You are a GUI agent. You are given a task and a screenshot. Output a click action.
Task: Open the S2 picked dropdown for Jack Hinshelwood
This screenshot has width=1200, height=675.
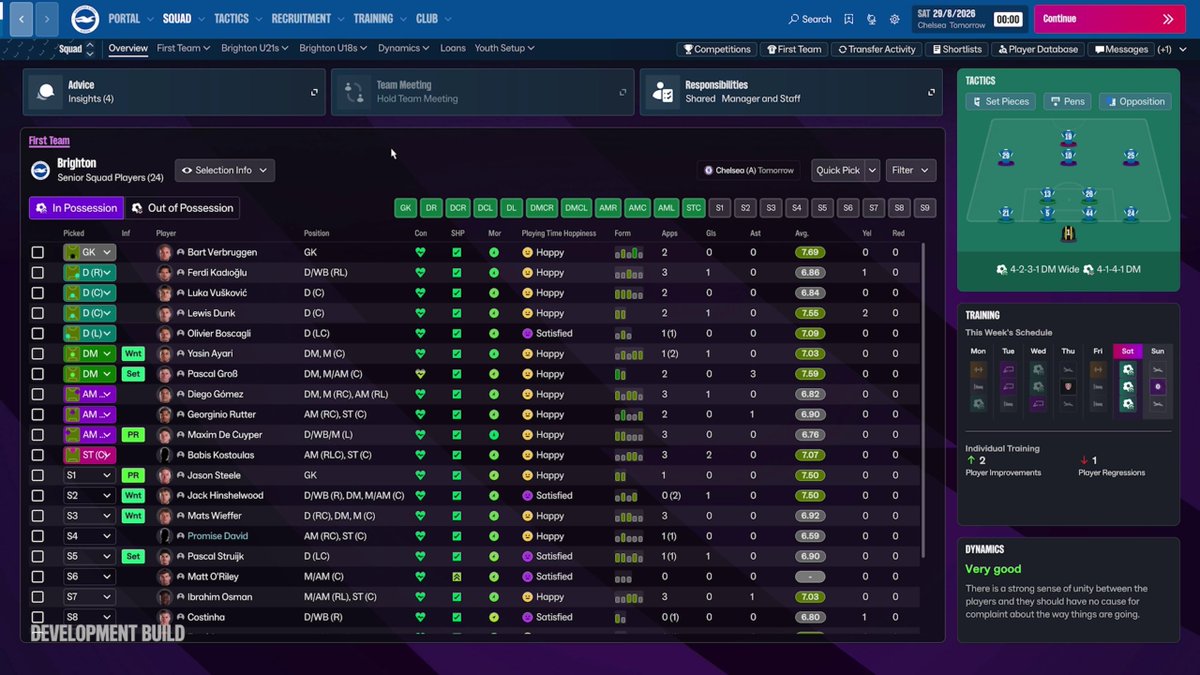[x=89, y=495]
